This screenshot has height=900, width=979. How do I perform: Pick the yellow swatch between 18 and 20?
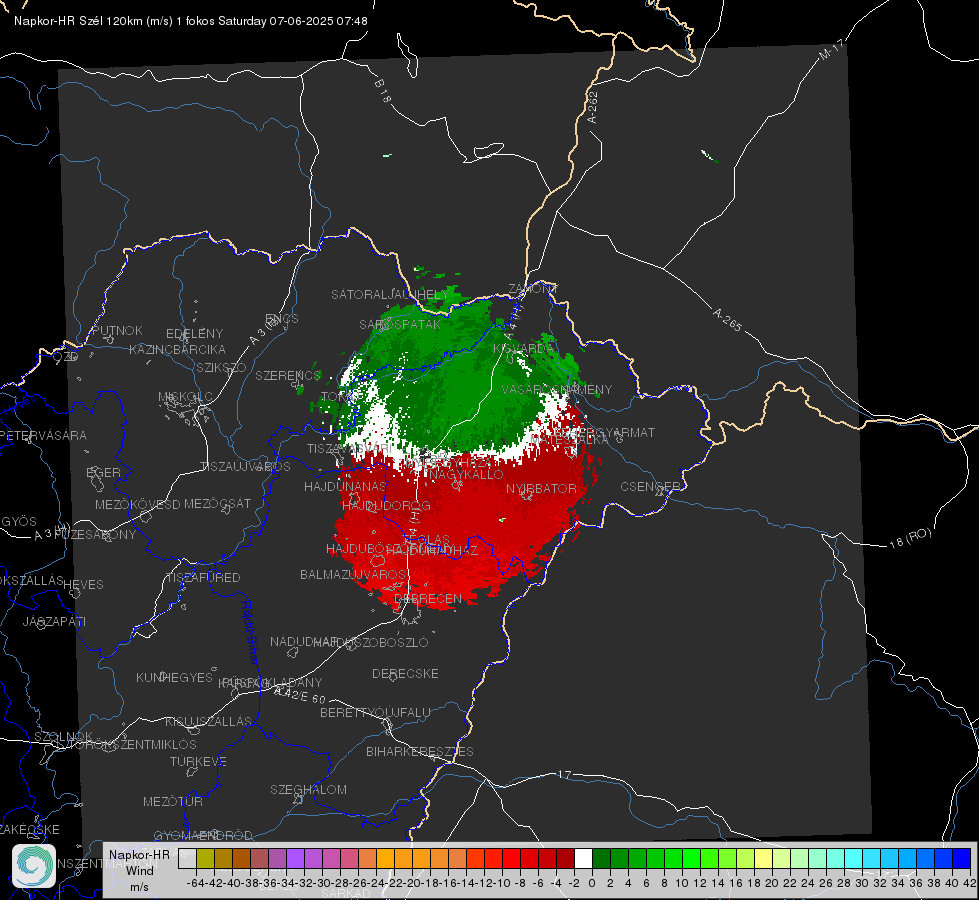[763, 858]
